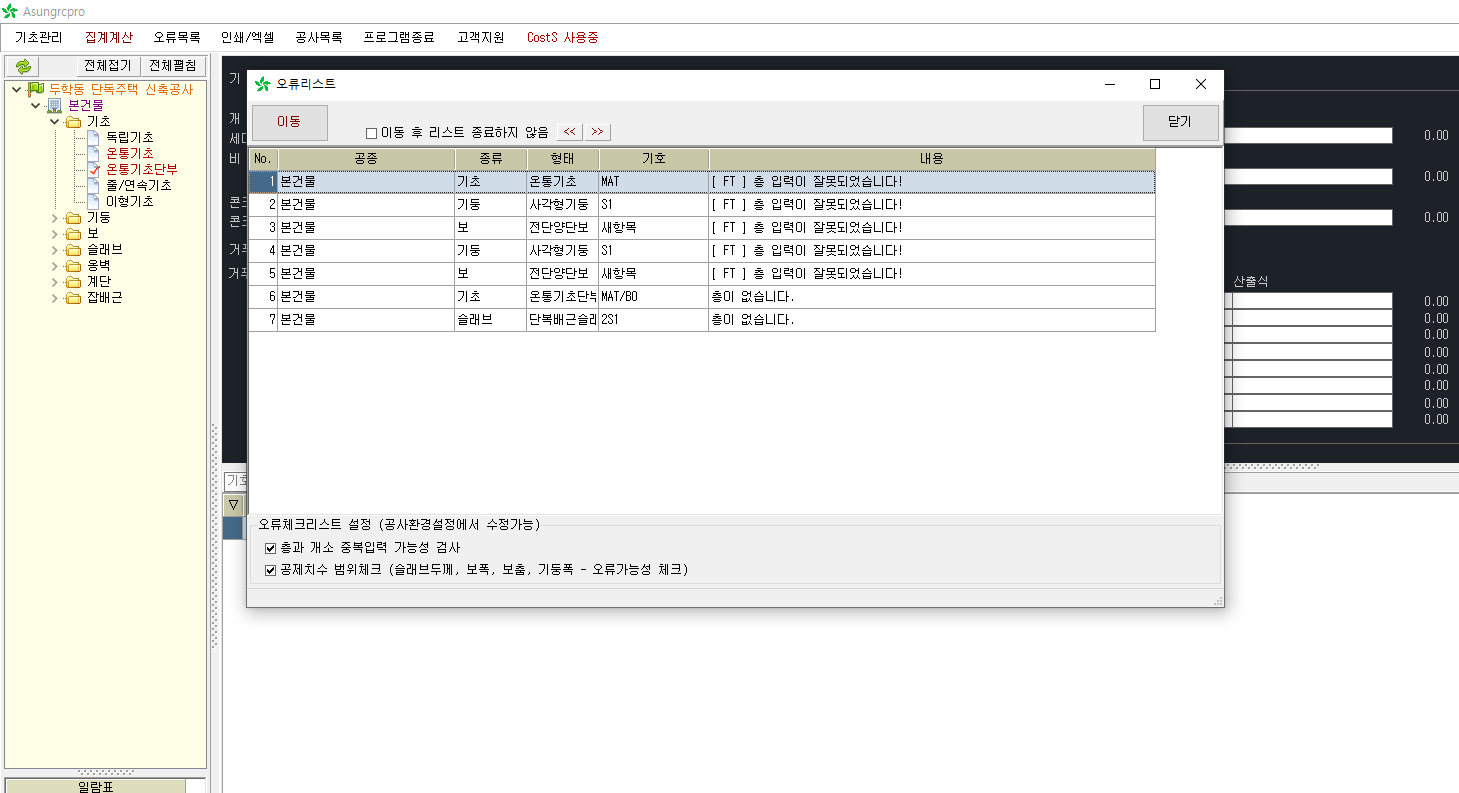Click the red-checked 온통기초단부 document icon
The height and width of the screenshot is (793, 1459).
pos(94,169)
